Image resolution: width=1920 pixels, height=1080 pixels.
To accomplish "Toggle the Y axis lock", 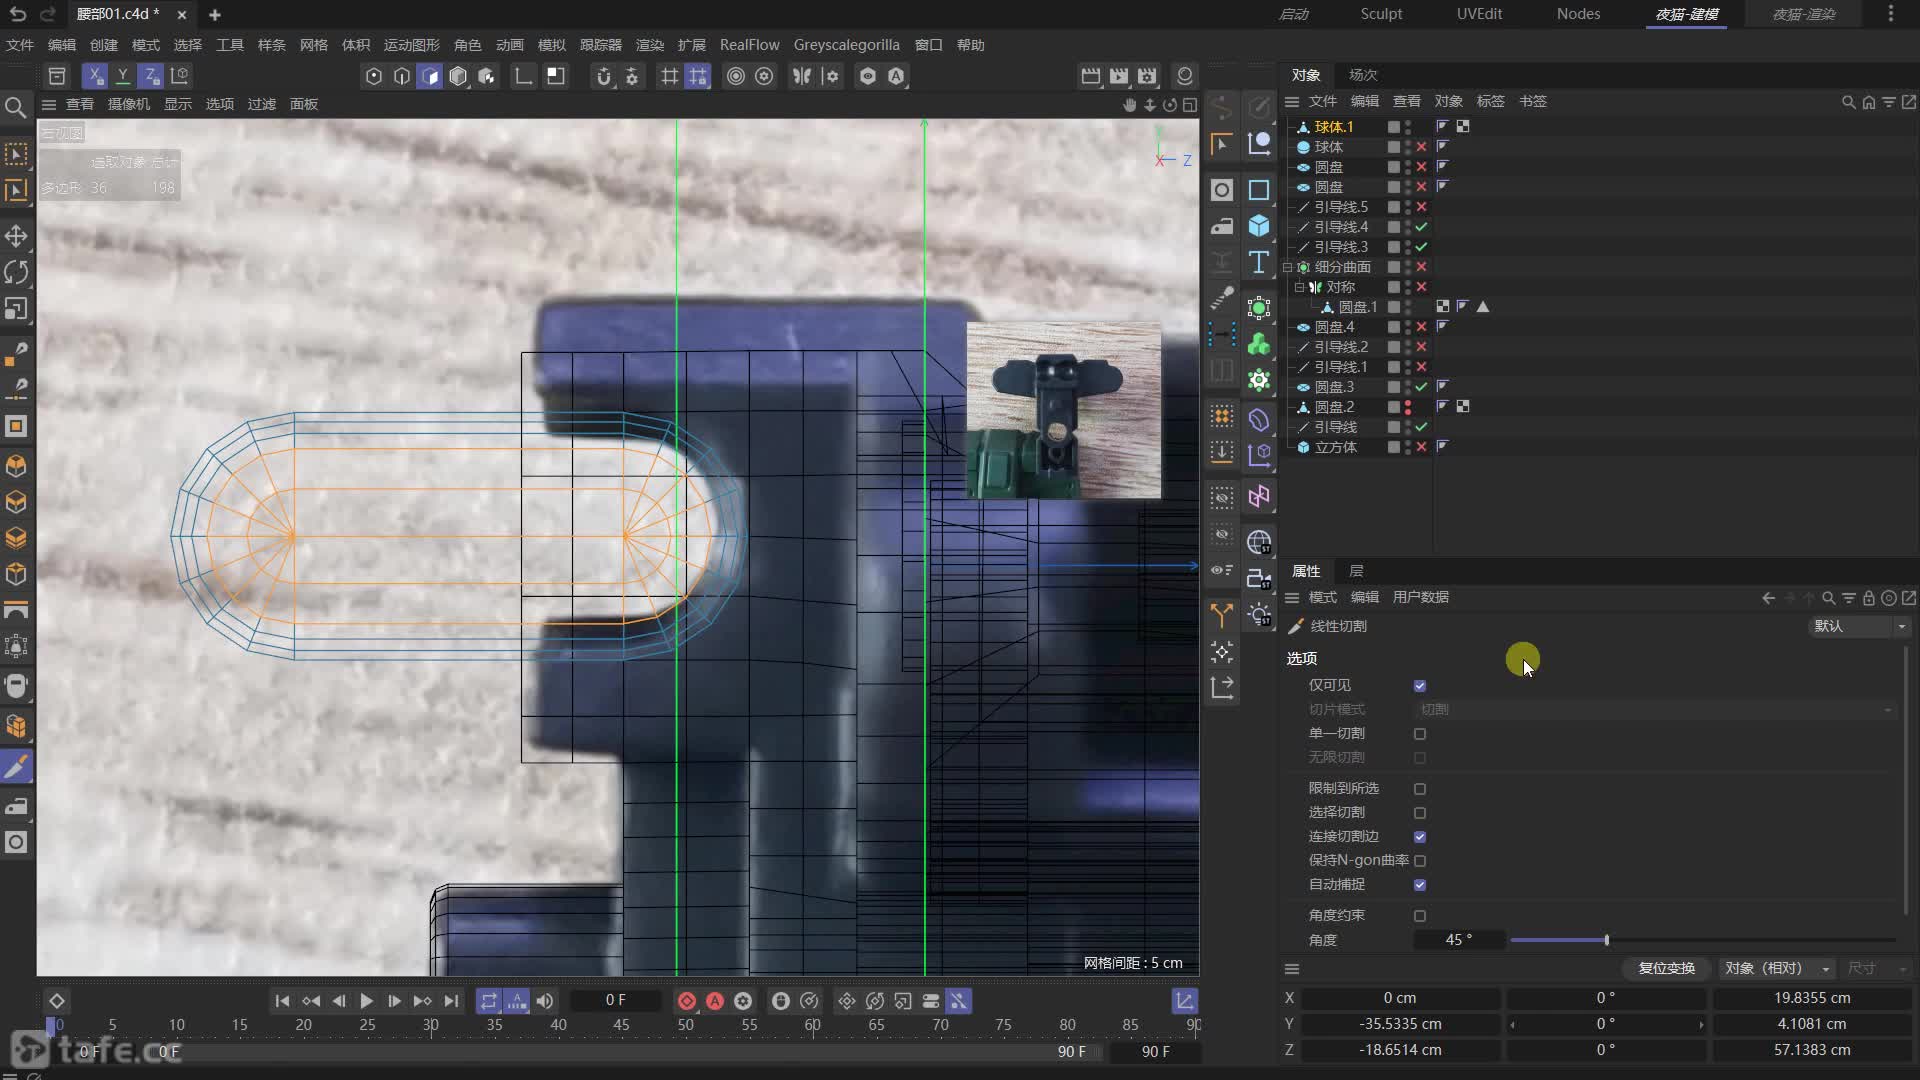I will pos(122,76).
